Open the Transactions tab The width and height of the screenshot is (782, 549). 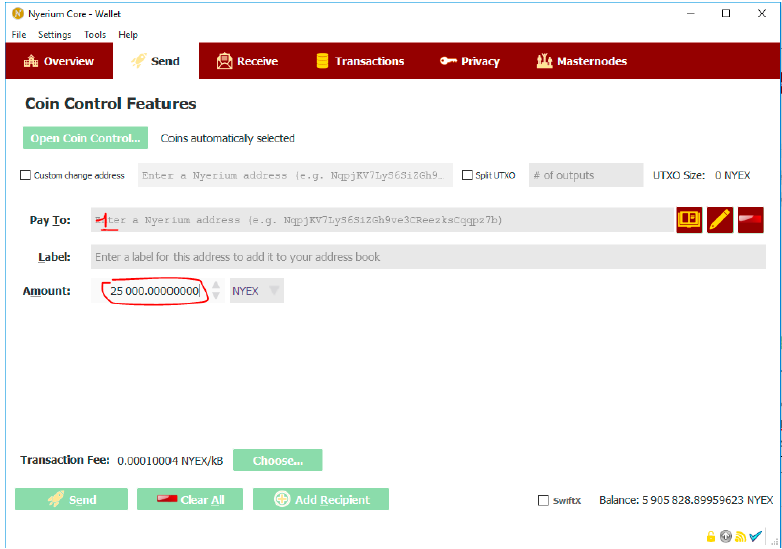[360, 61]
